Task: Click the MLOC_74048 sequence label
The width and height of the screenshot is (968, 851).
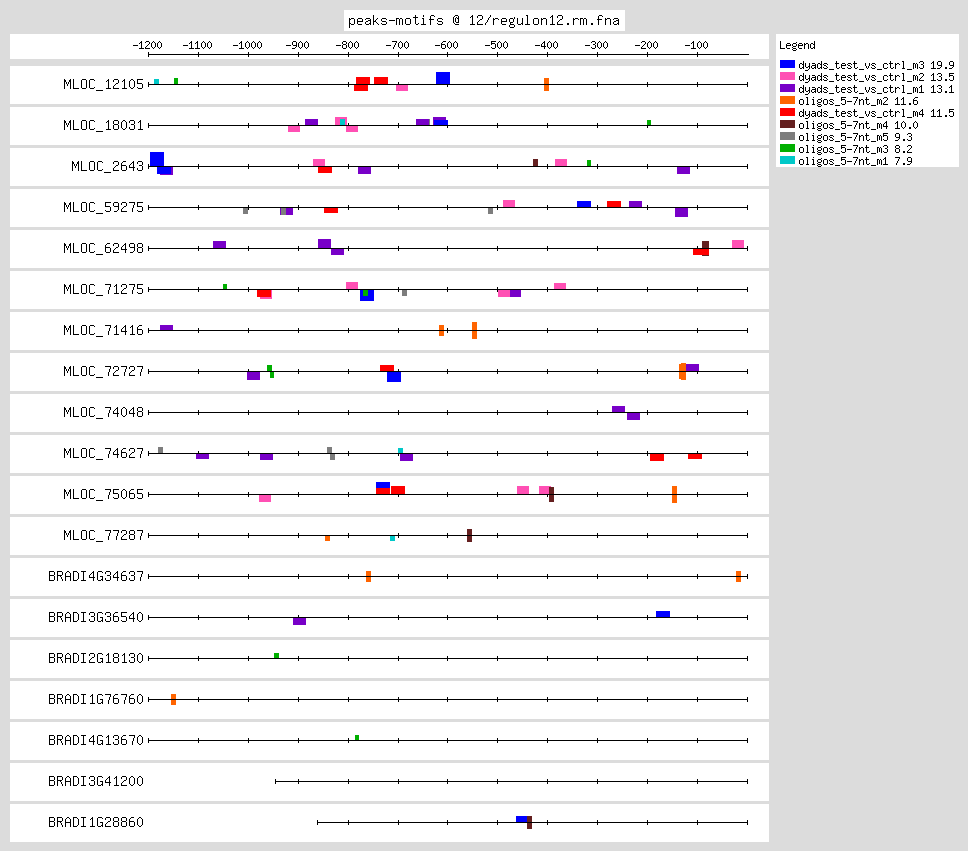Action: click(103, 412)
